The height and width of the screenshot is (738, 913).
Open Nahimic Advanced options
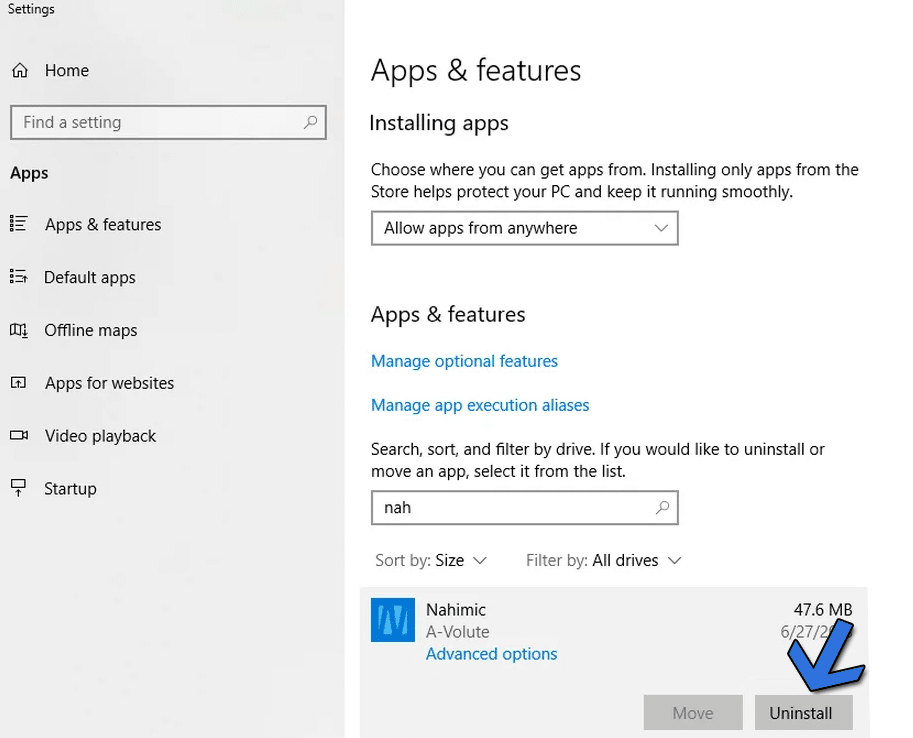click(491, 654)
